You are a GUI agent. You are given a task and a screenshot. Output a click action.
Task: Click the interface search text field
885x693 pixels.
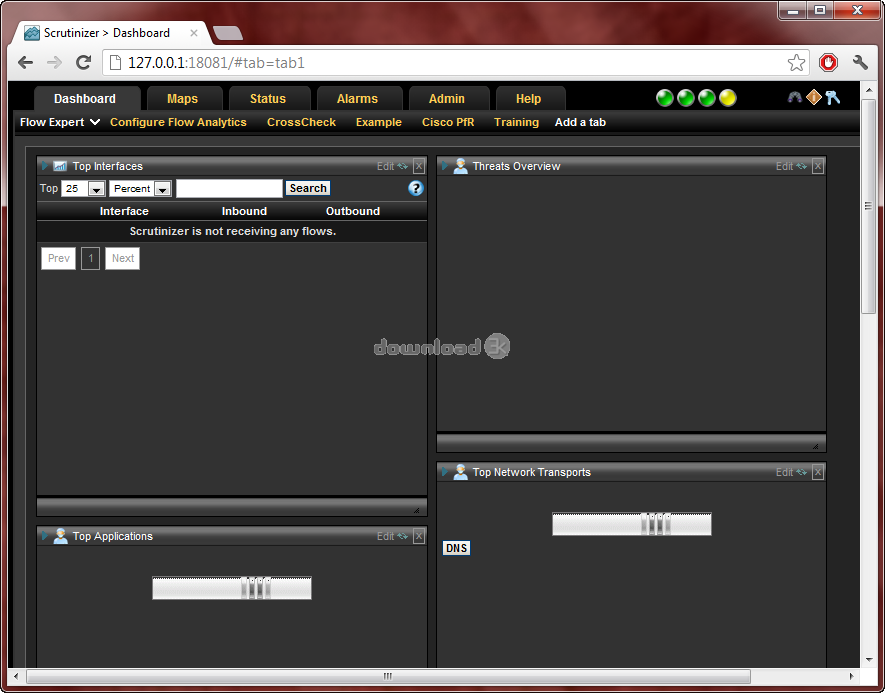click(x=229, y=188)
